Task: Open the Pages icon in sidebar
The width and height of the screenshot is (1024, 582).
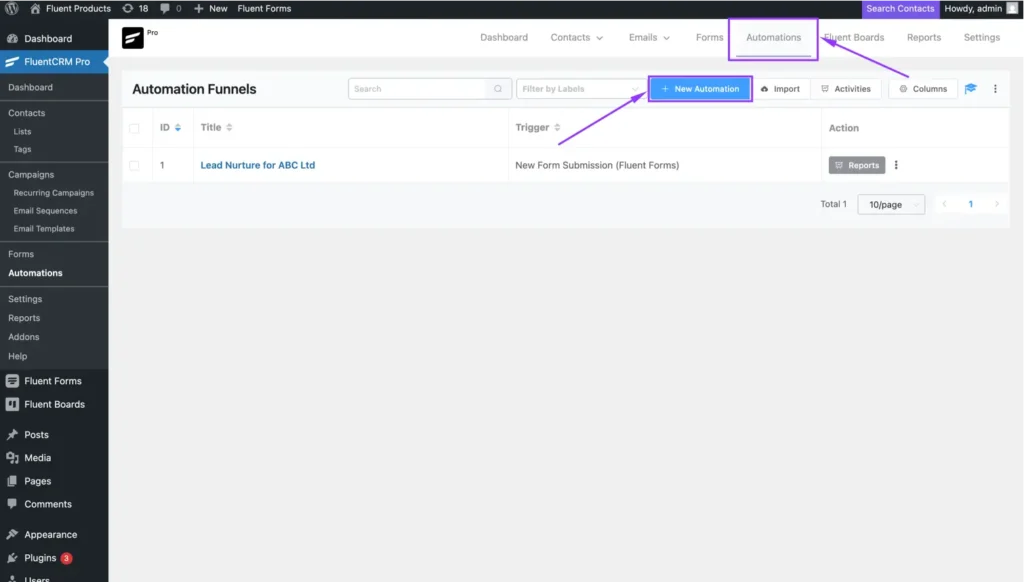Action: click(x=12, y=481)
